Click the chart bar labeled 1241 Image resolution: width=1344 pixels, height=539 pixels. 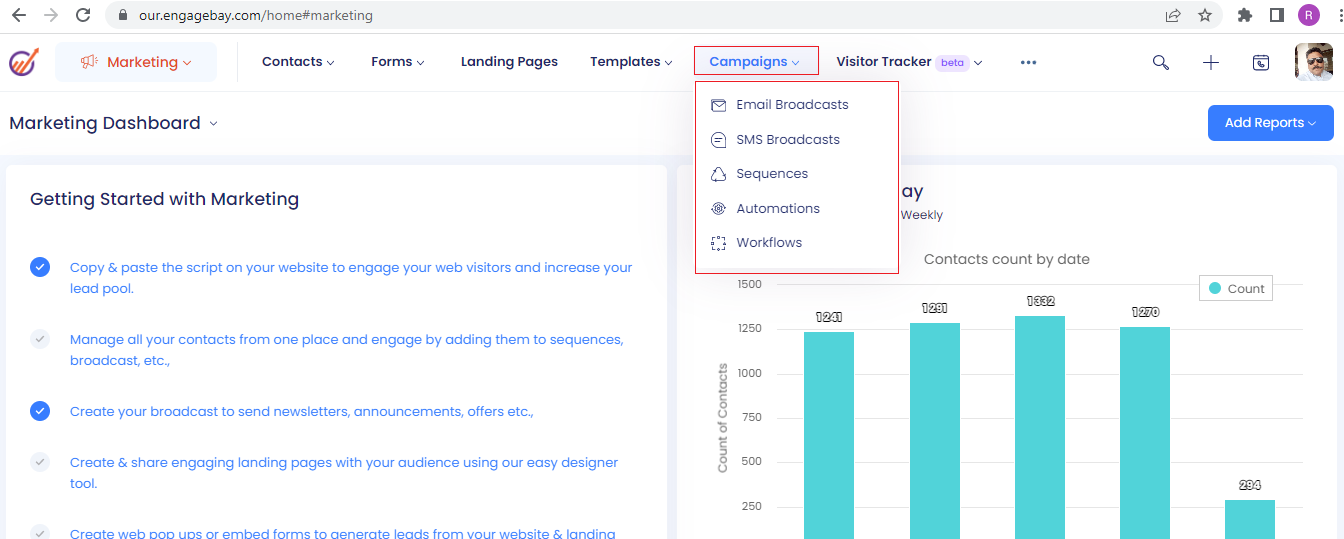coord(829,435)
